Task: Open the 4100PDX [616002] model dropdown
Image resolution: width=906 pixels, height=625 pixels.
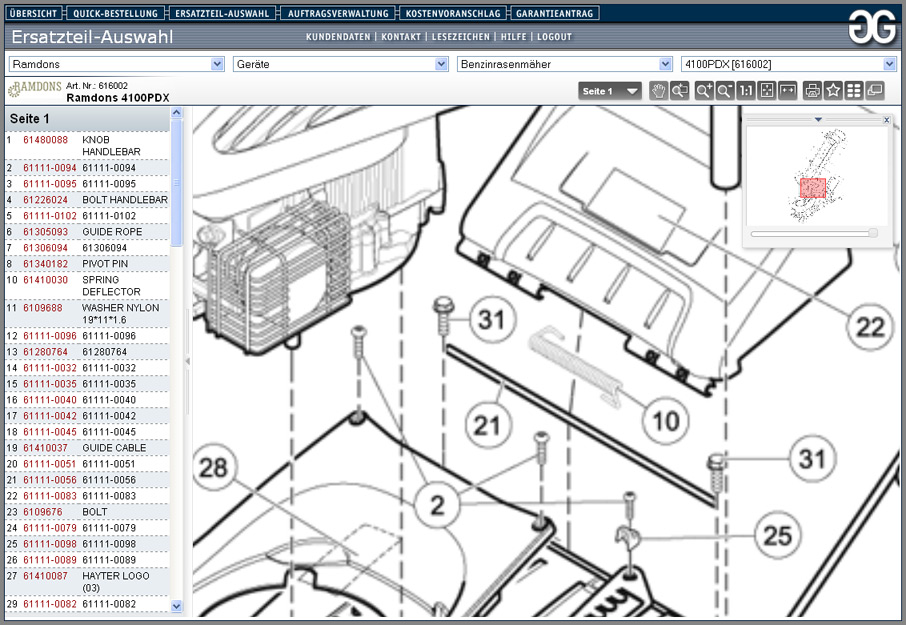Action: (789, 64)
